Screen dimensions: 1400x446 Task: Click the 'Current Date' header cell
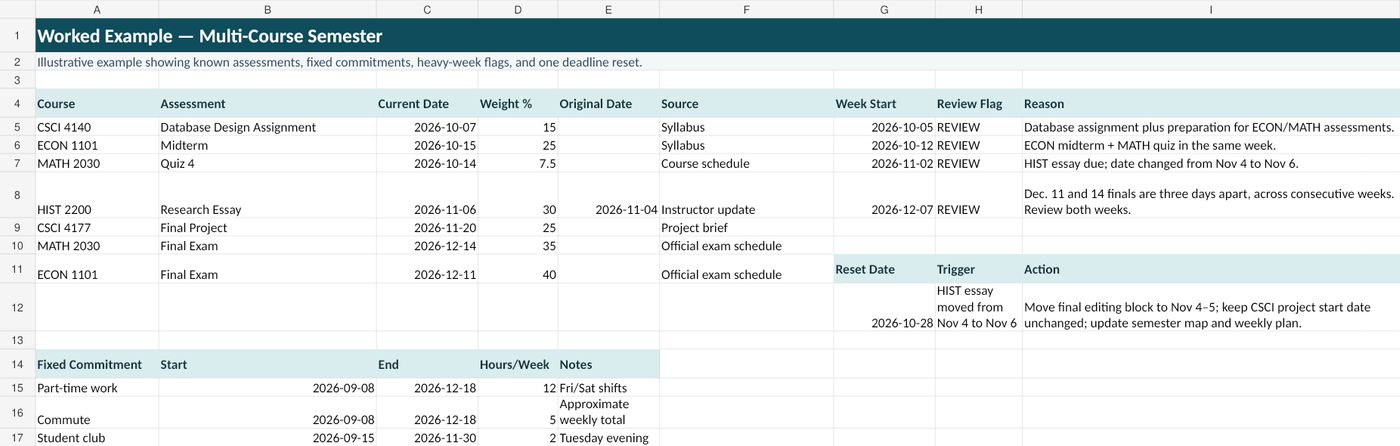[427, 103]
